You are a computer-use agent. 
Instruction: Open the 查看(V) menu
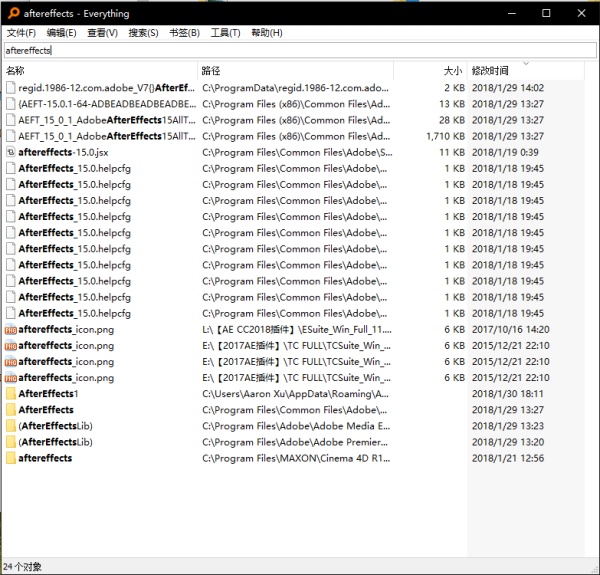tap(102, 33)
